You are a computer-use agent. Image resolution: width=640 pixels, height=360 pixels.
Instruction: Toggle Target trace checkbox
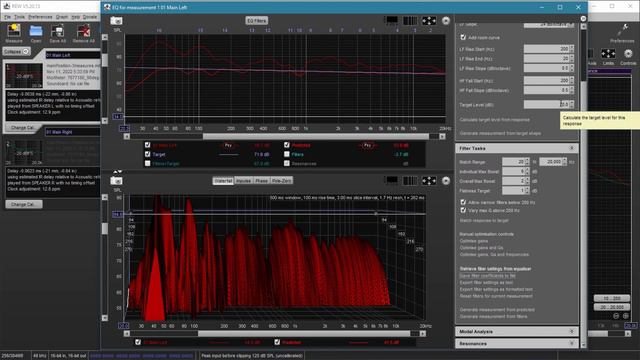[x=148, y=154]
